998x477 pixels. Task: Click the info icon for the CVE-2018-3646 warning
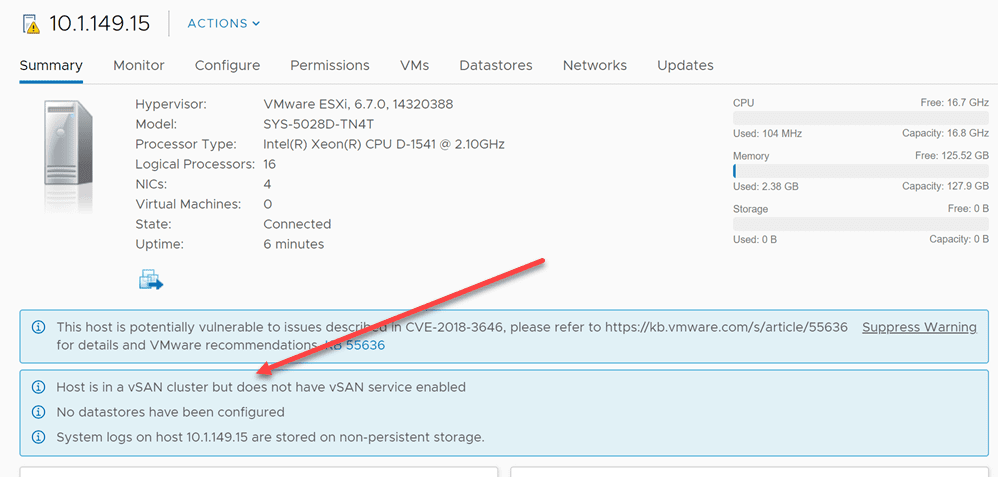coord(38,327)
